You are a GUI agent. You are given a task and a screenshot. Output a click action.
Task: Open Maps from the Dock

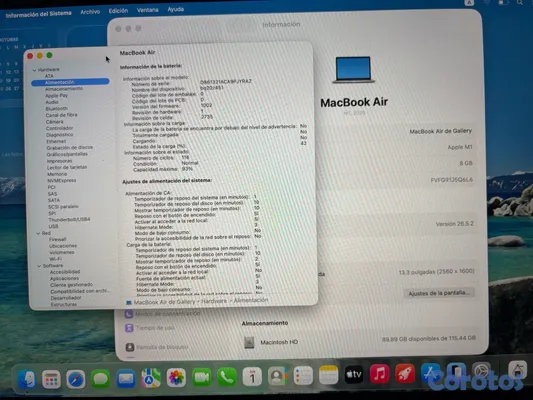[151, 378]
